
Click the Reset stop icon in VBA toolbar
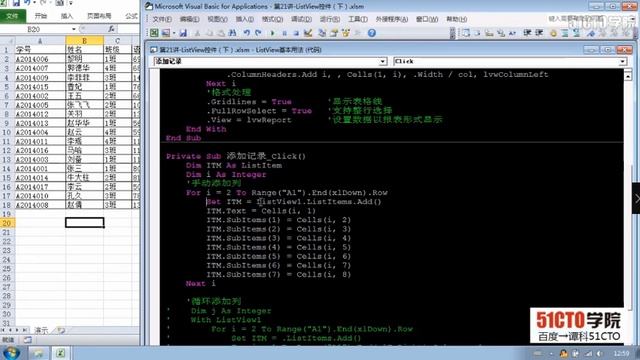coord(296,33)
